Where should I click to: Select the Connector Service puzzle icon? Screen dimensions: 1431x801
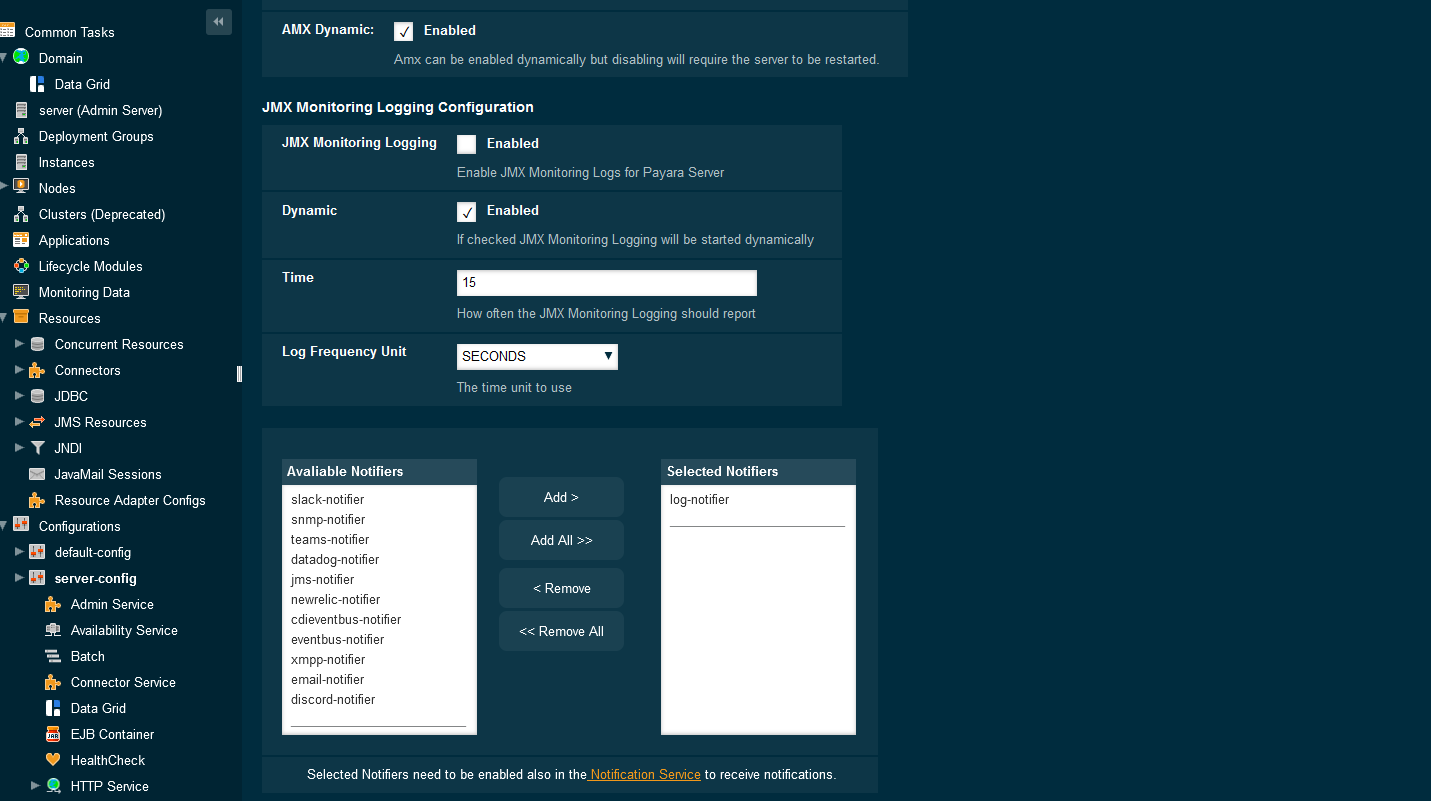pos(54,682)
